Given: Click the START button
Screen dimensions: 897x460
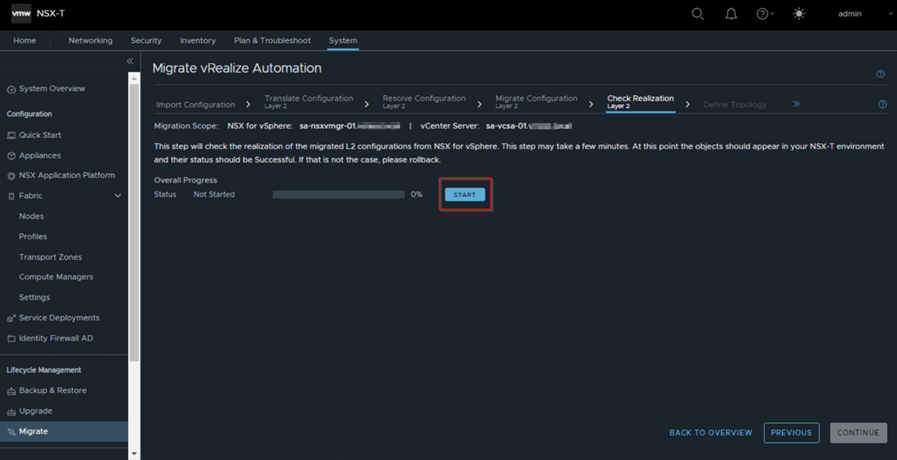Looking at the screenshot, I should [465, 194].
